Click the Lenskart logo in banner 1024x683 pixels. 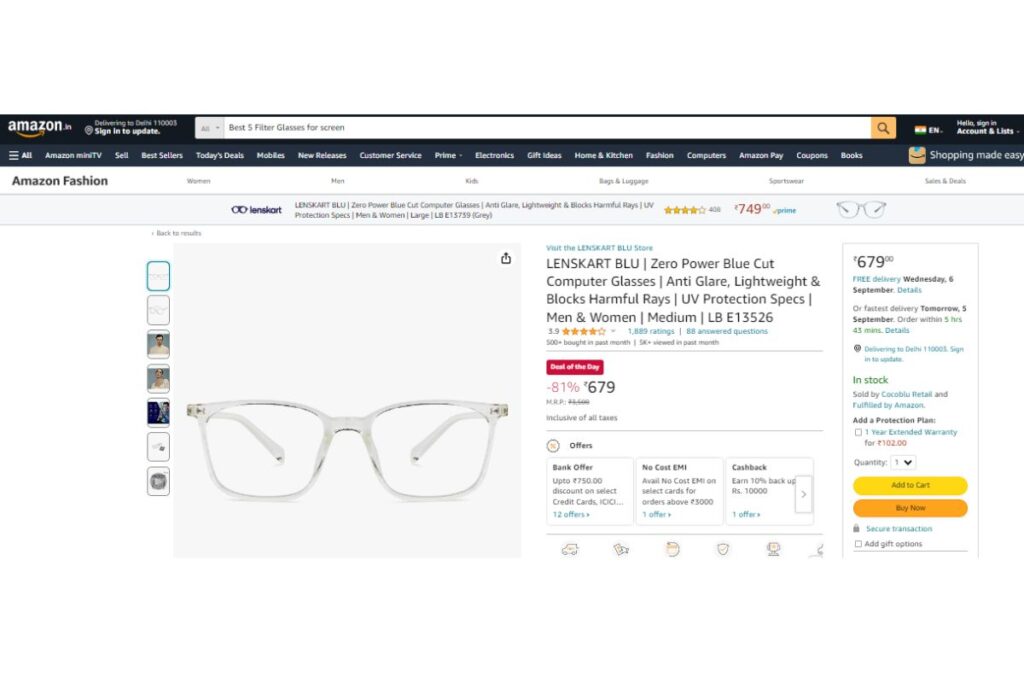[x=256, y=210]
